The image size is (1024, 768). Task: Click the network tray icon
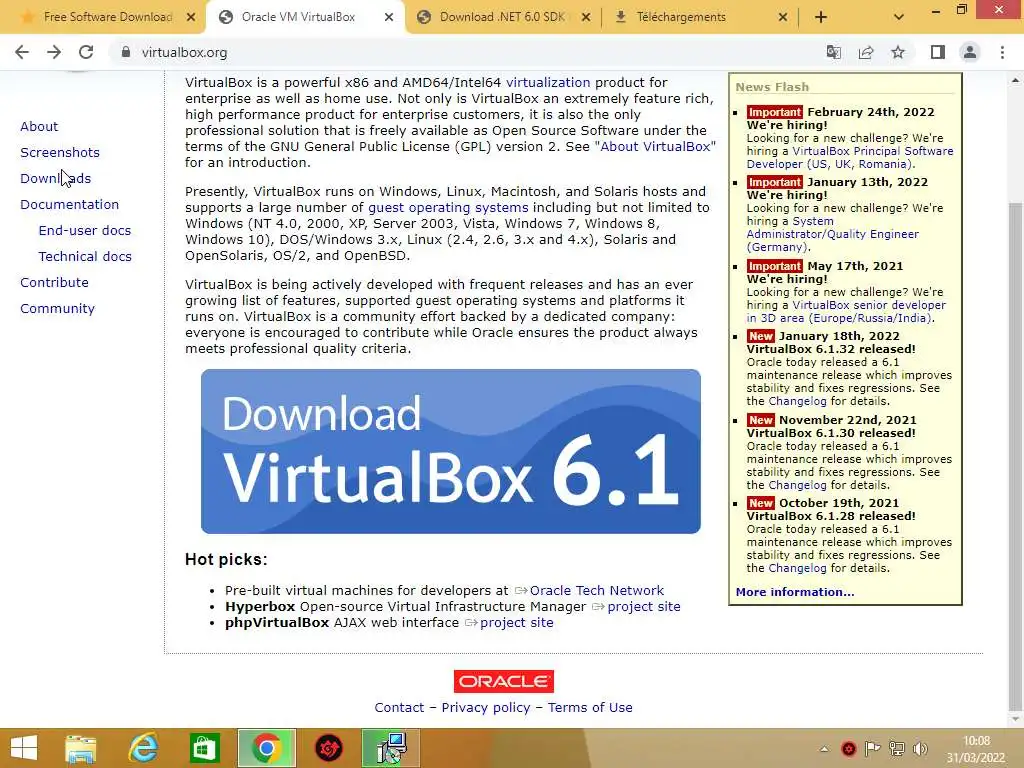click(x=897, y=748)
